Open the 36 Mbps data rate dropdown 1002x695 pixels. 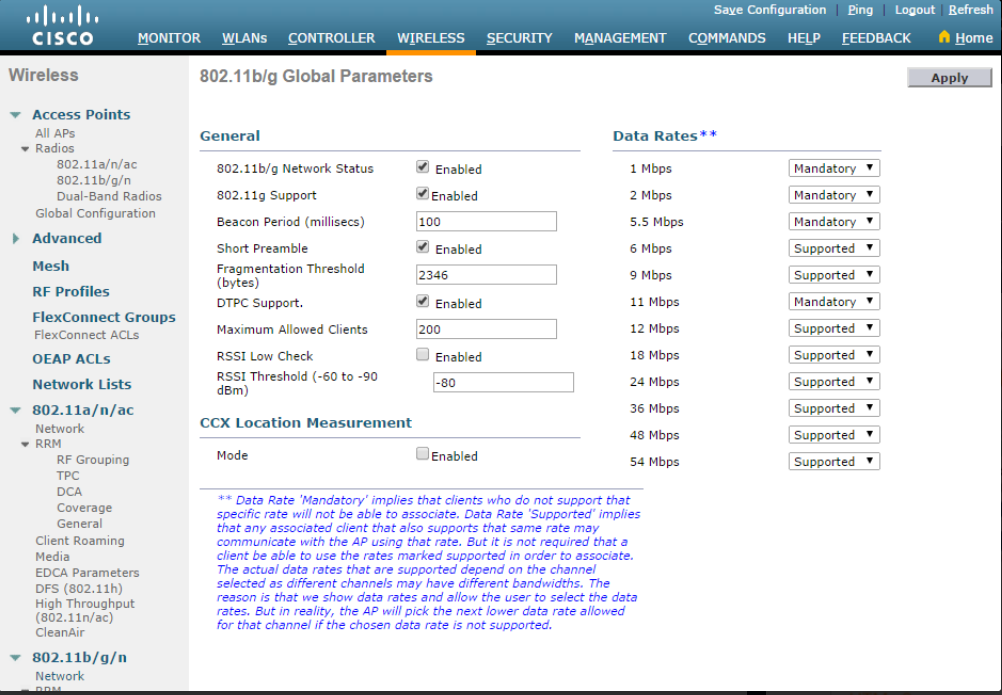click(x=834, y=408)
